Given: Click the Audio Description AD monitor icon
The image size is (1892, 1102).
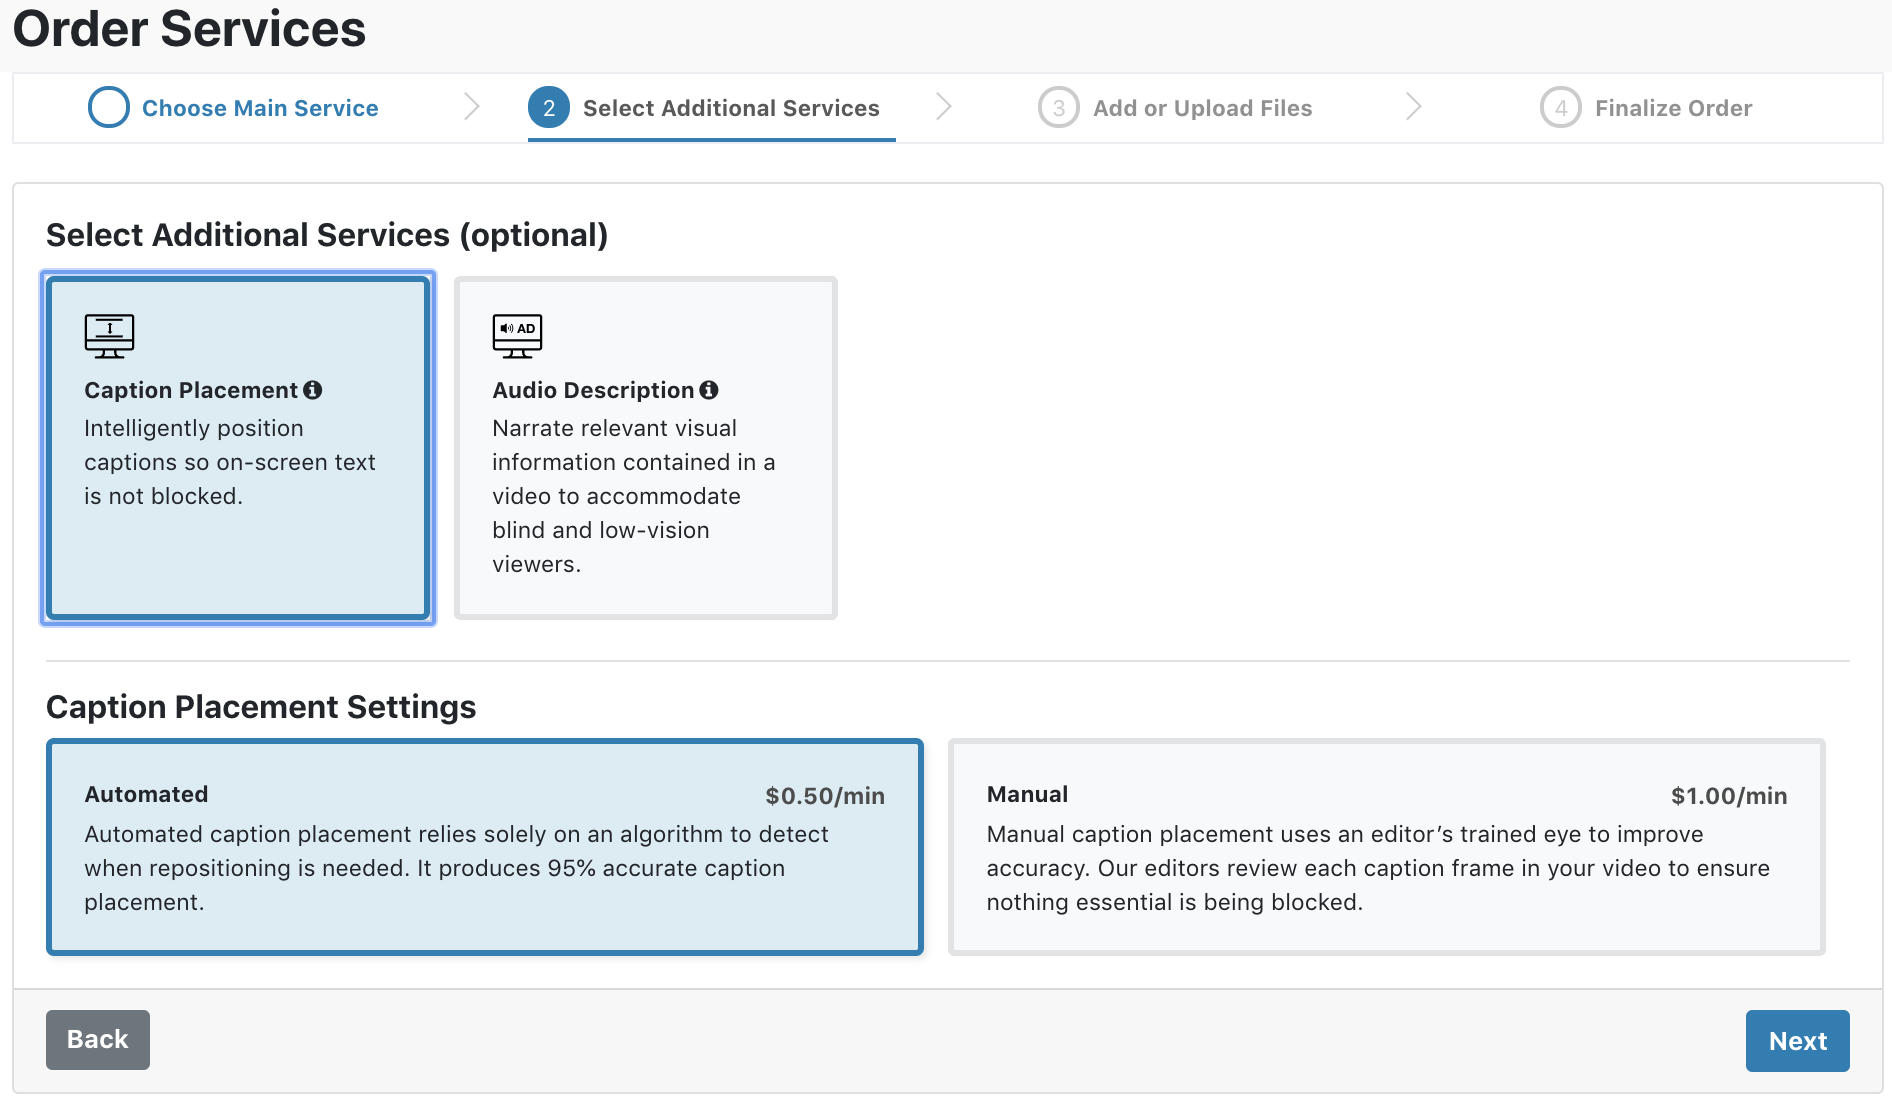Looking at the screenshot, I should coord(517,336).
